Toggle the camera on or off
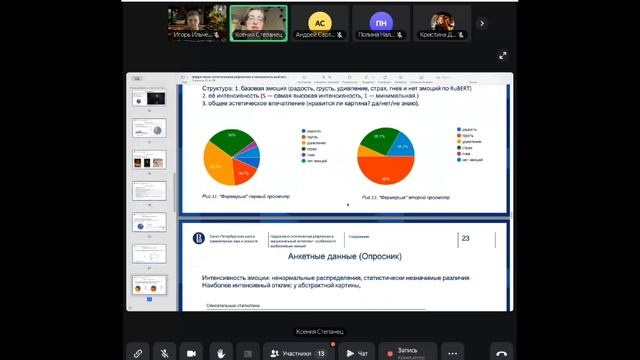Screen dimensions: 640x360 click(x=191, y=353)
